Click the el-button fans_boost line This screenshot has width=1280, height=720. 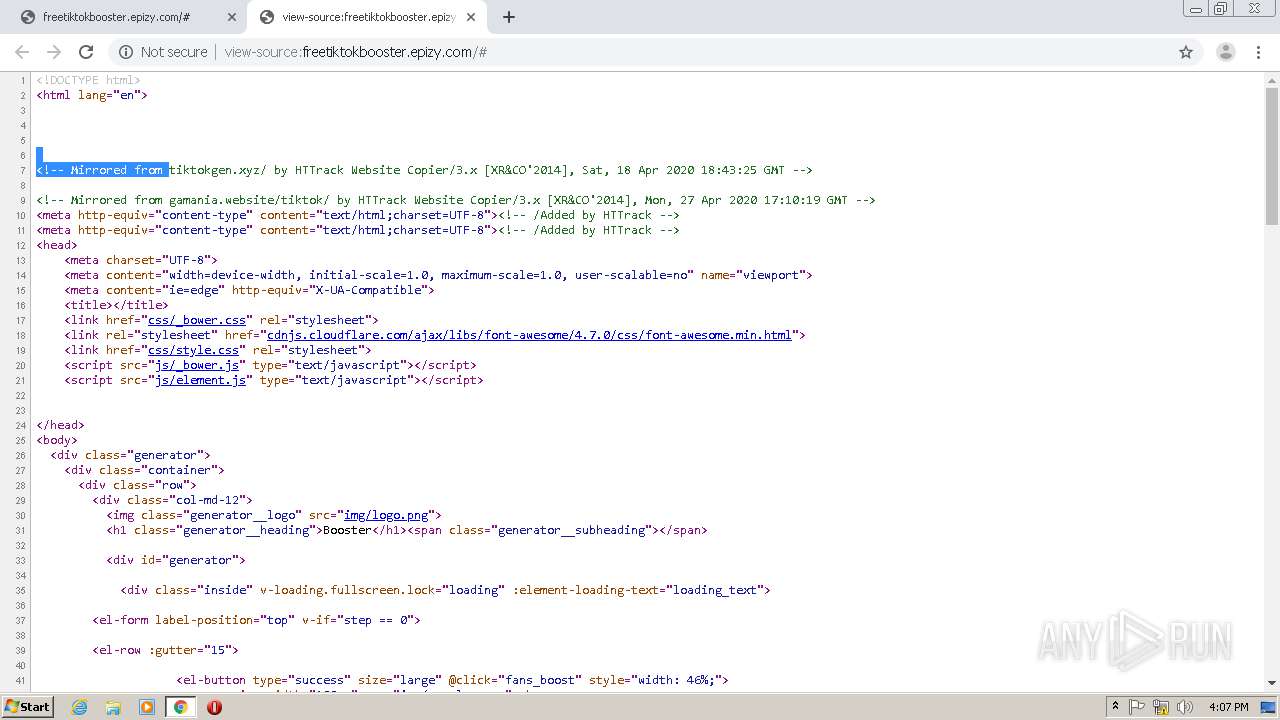tap(453, 680)
